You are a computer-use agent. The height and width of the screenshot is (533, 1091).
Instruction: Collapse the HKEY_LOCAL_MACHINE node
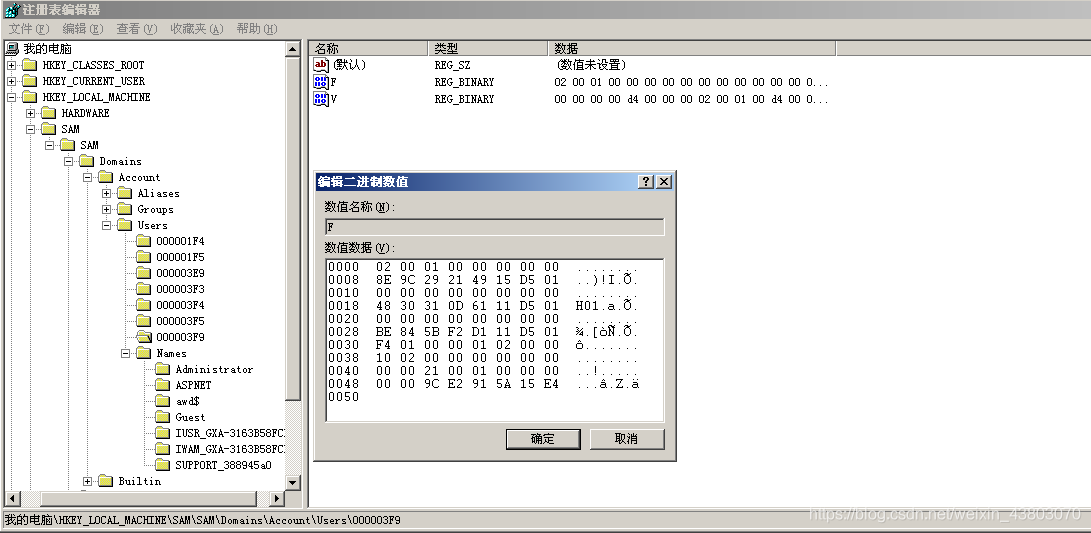pos(11,97)
